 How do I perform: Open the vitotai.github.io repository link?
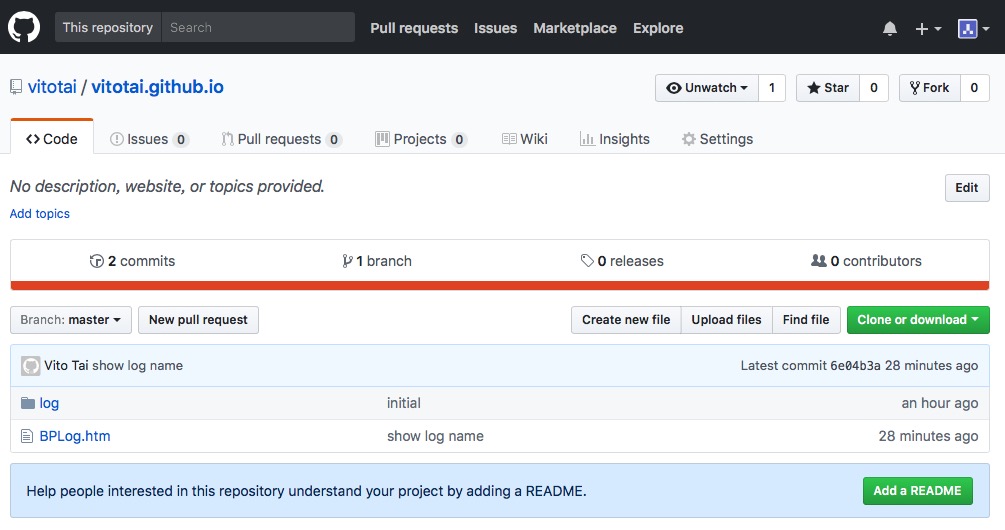point(158,87)
